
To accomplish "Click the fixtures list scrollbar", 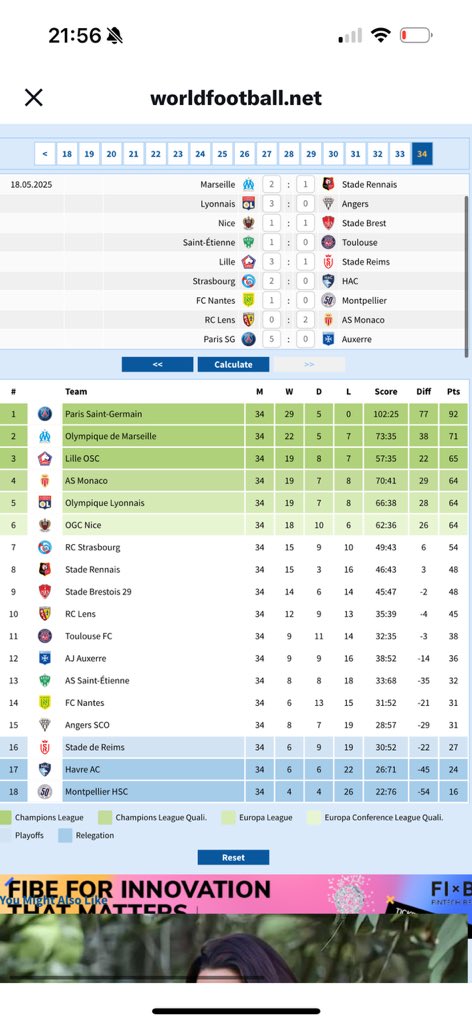I will tap(466, 274).
